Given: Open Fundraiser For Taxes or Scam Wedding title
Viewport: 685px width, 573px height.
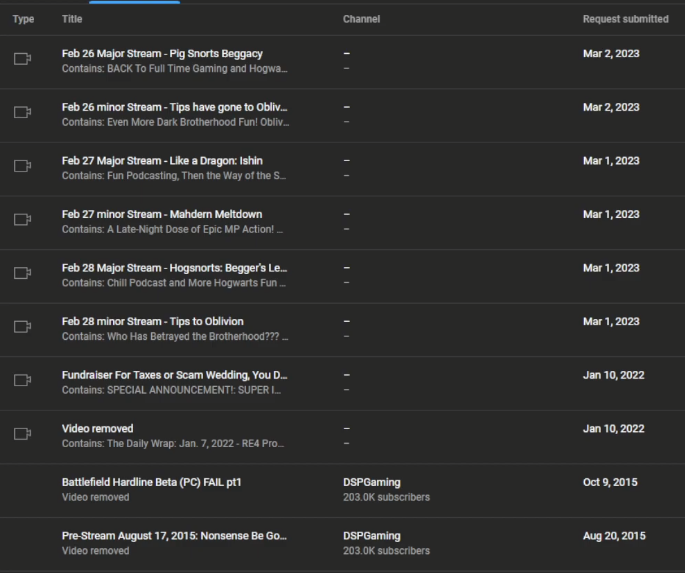Looking at the screenshot, I should click(174, 375).
